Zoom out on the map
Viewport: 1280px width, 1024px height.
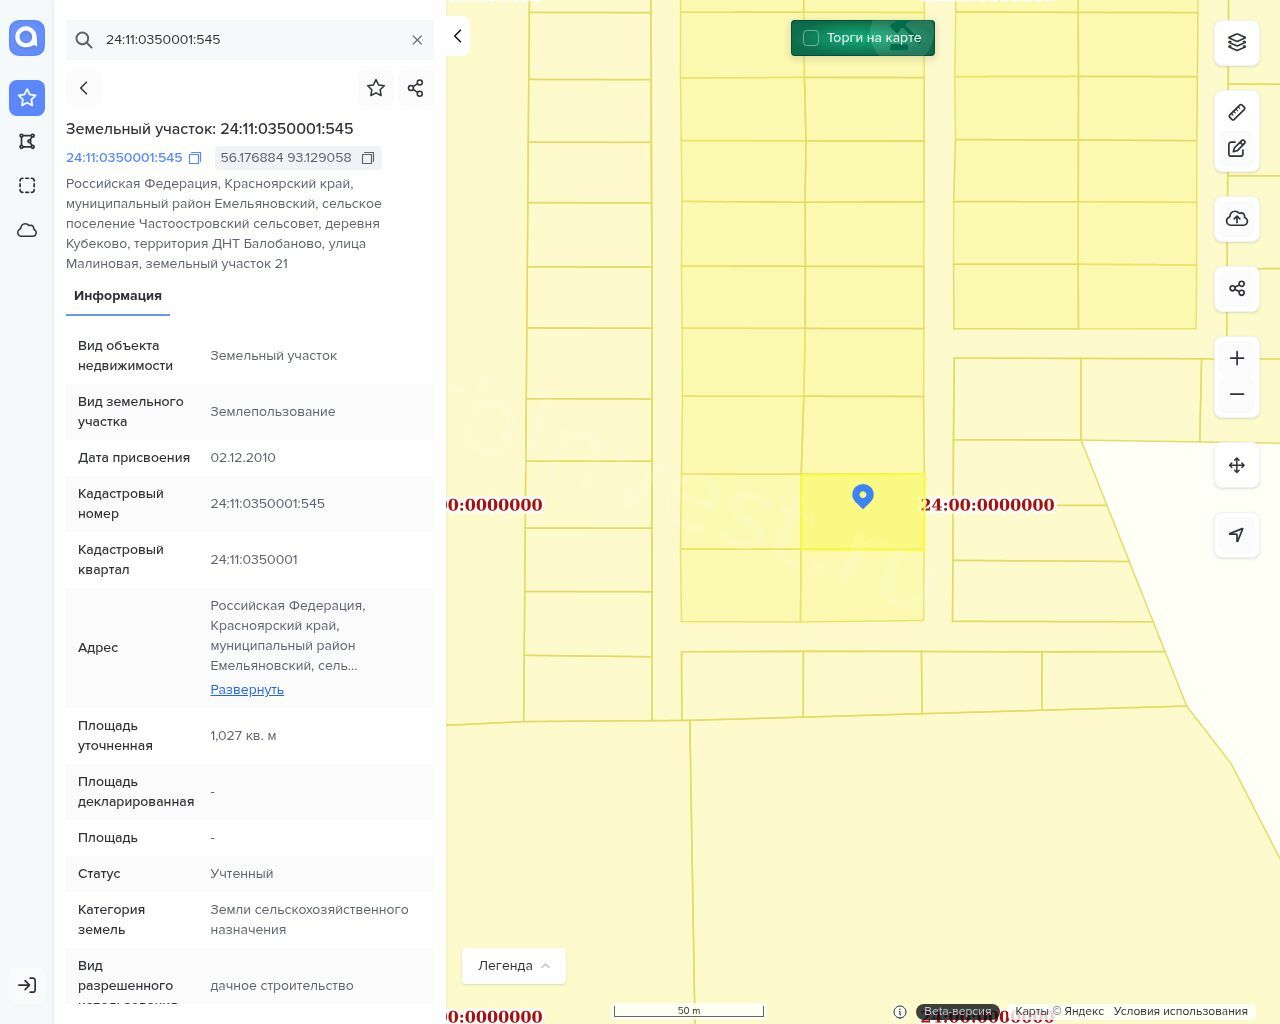pyautogui.click(x=1237, y=394)
